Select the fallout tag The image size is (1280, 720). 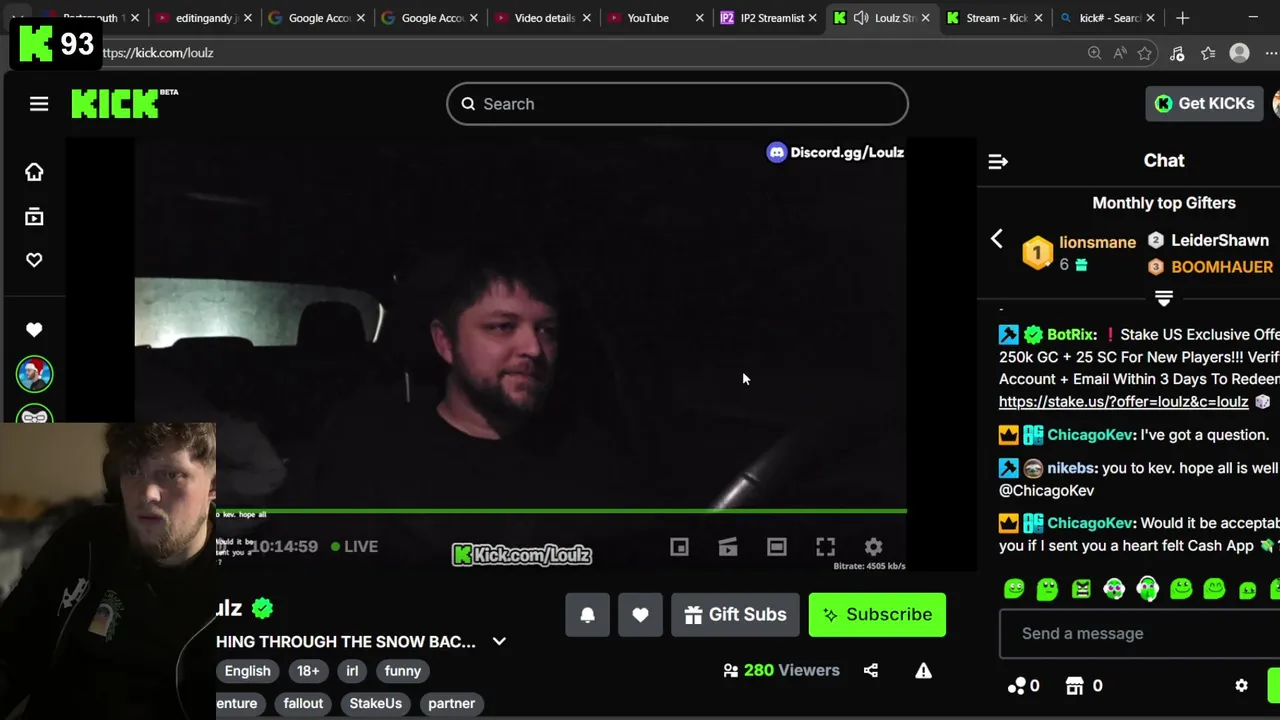pyautogui.click(x=303, y=703)
